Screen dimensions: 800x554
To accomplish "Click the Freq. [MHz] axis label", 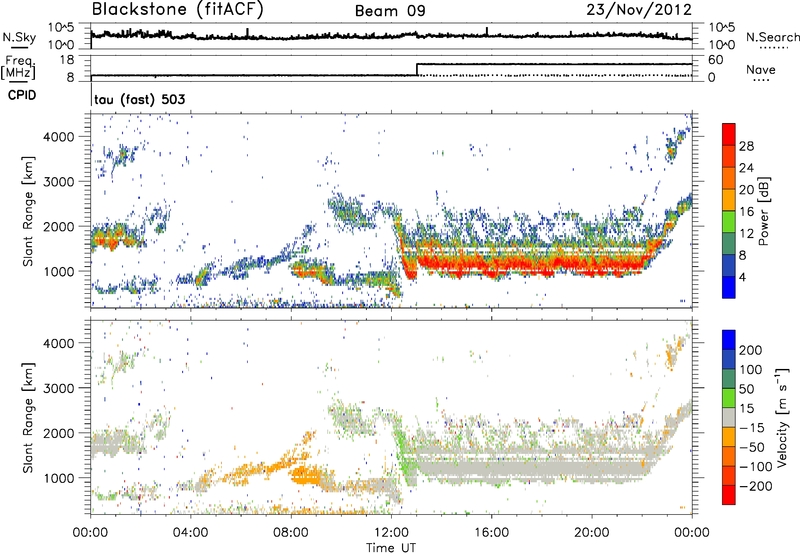I will pyautogui.click(x=18, y=68).
